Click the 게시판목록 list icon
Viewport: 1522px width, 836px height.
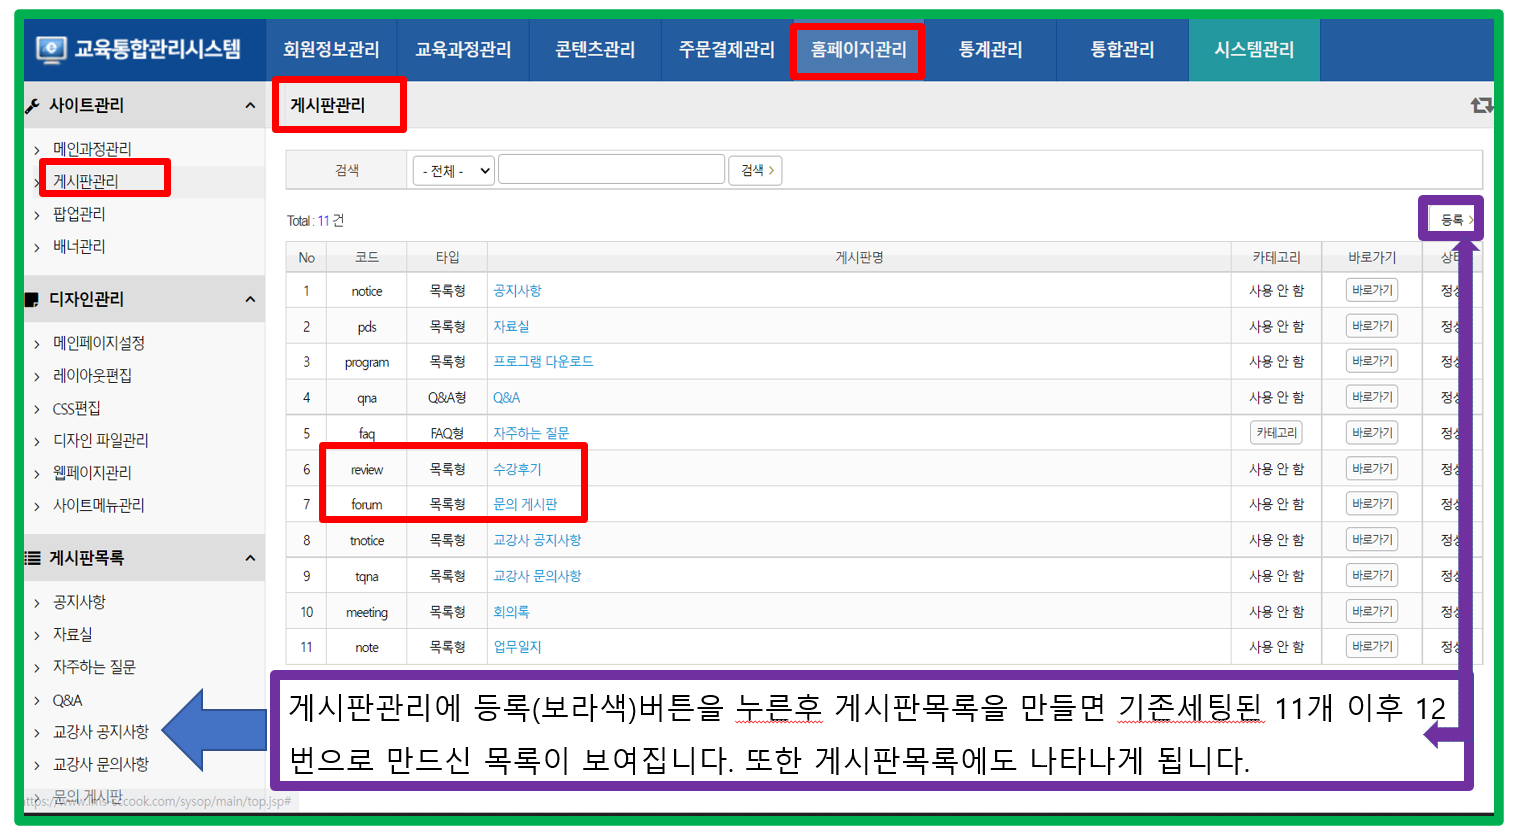tap(33, 558)
